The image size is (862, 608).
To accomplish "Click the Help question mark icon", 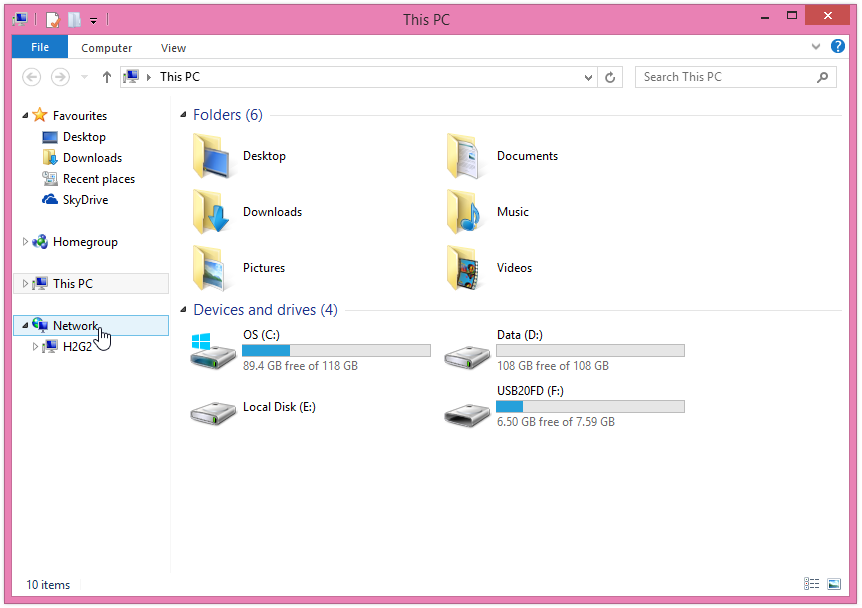I will (838, 46).
